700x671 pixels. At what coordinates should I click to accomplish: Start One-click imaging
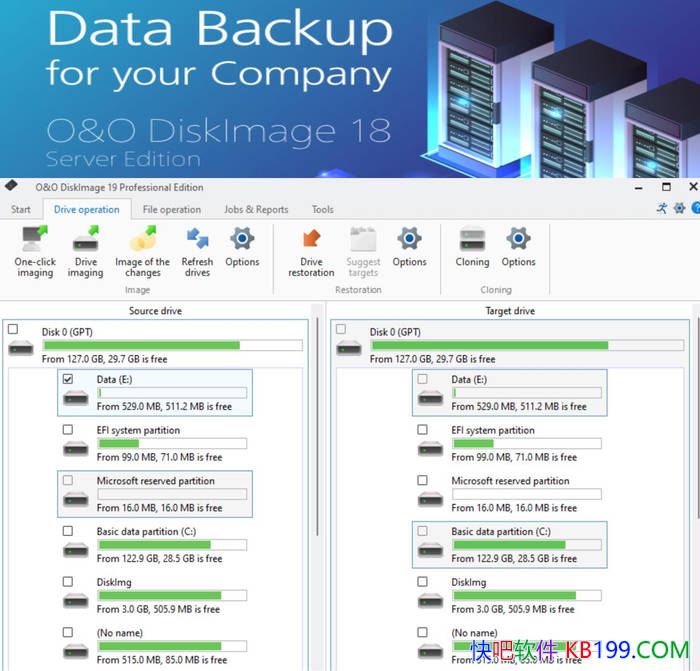pyautogui.click(x=35, y=252)
